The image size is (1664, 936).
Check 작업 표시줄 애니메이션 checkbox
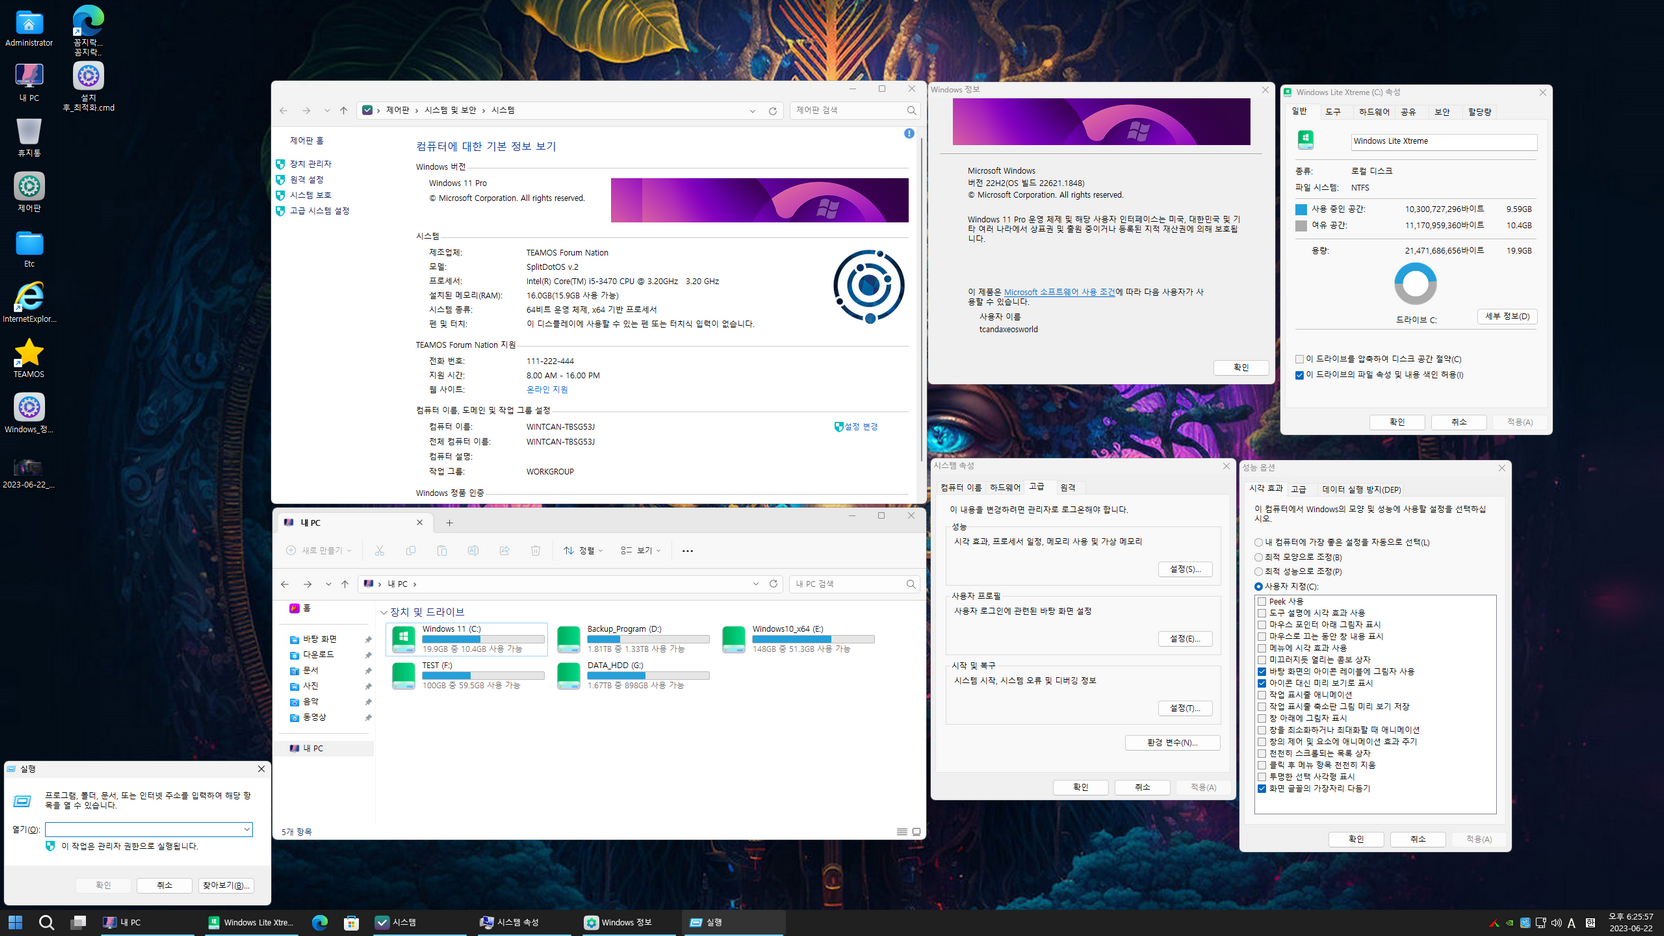[1262, 695]
